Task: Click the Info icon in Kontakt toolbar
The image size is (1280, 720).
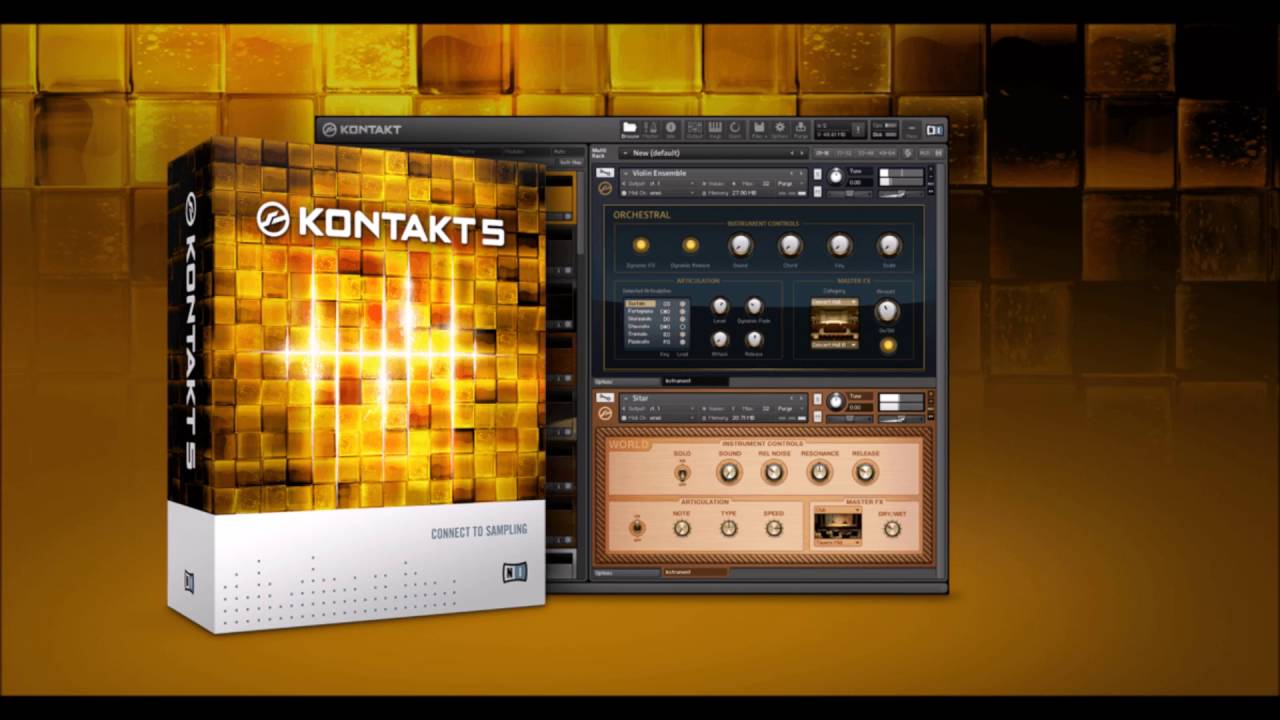Action: click(x=670, y=129)
